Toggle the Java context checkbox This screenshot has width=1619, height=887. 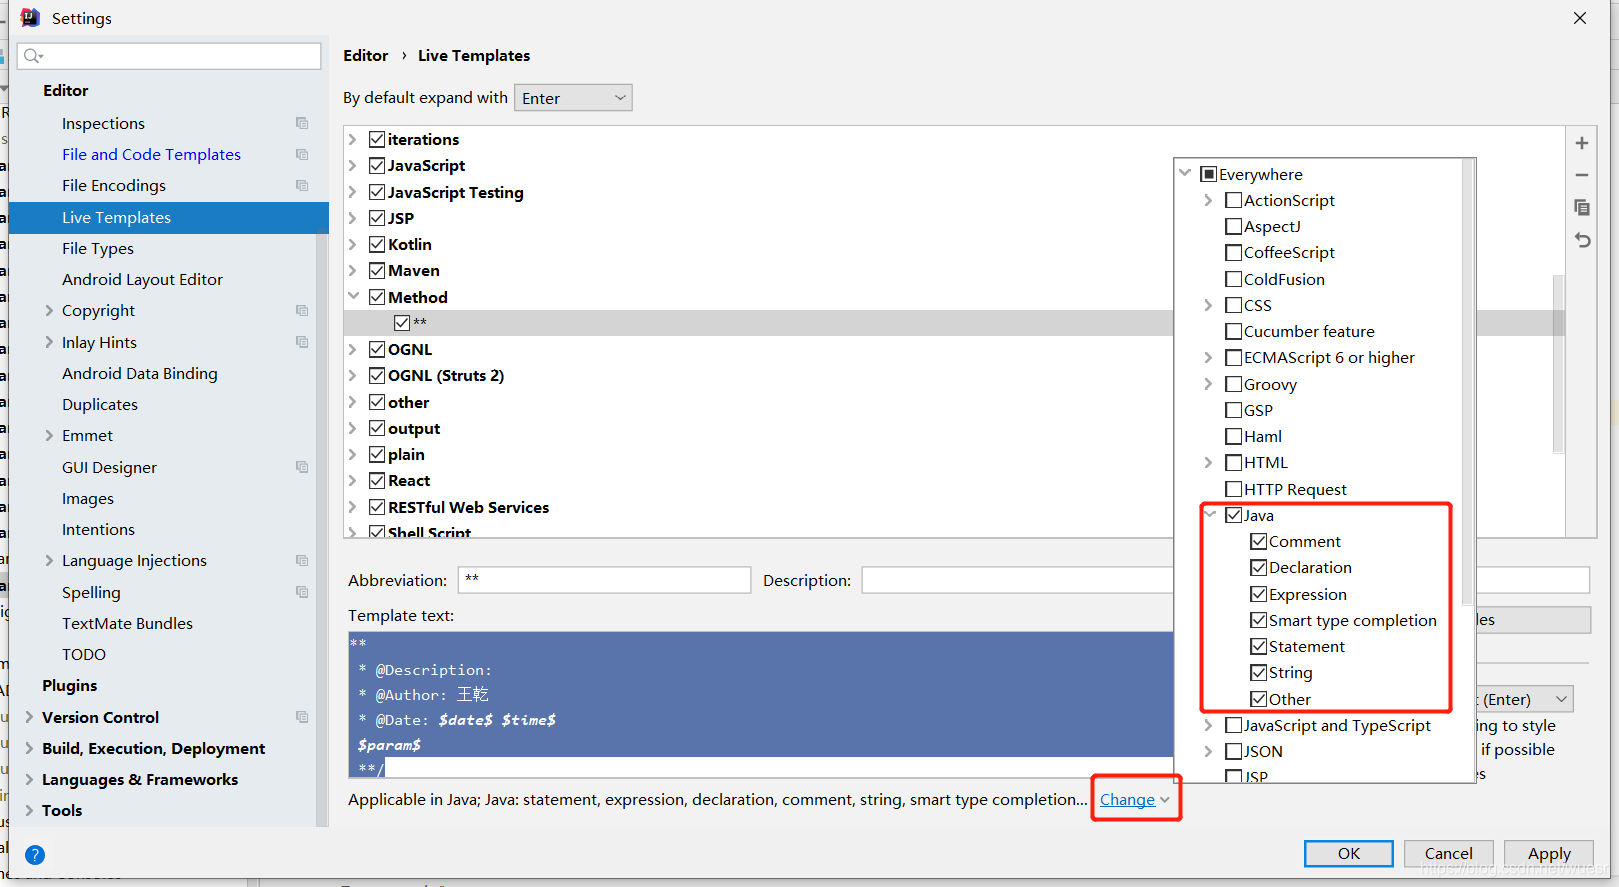pyautogui.click(x=1233, y=515)
